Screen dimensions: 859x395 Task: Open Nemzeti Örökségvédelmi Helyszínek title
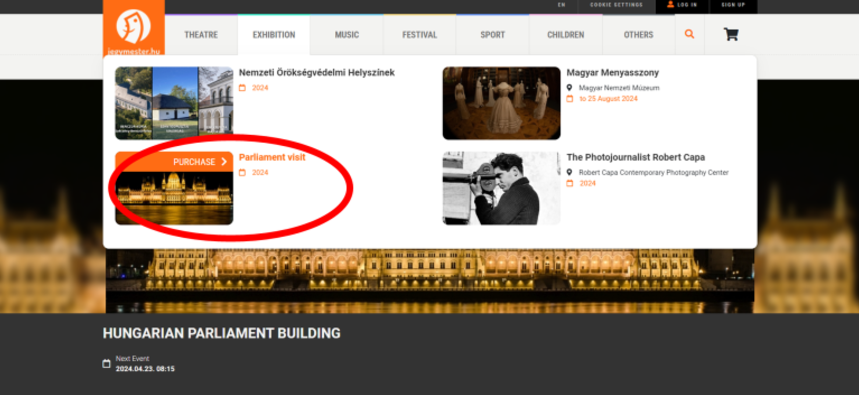click(x=317, y=72)
